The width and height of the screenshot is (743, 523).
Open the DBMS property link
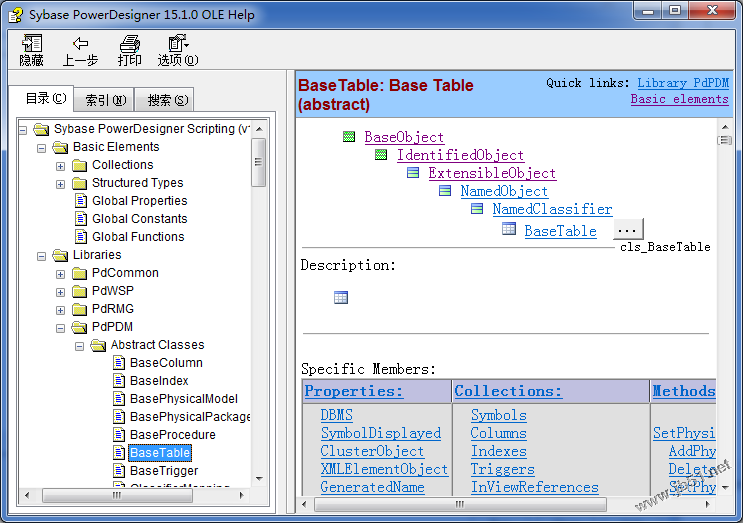pos(336,415)
